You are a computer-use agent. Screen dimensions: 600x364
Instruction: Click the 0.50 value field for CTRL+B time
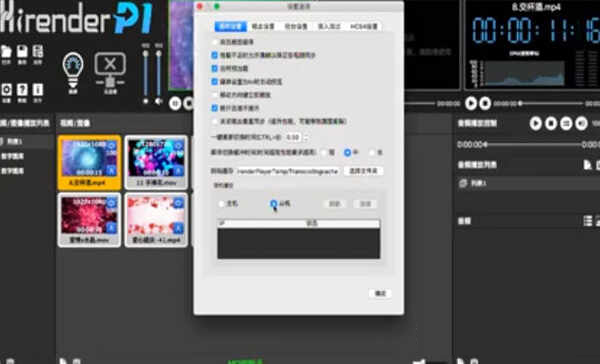point(293,137)
